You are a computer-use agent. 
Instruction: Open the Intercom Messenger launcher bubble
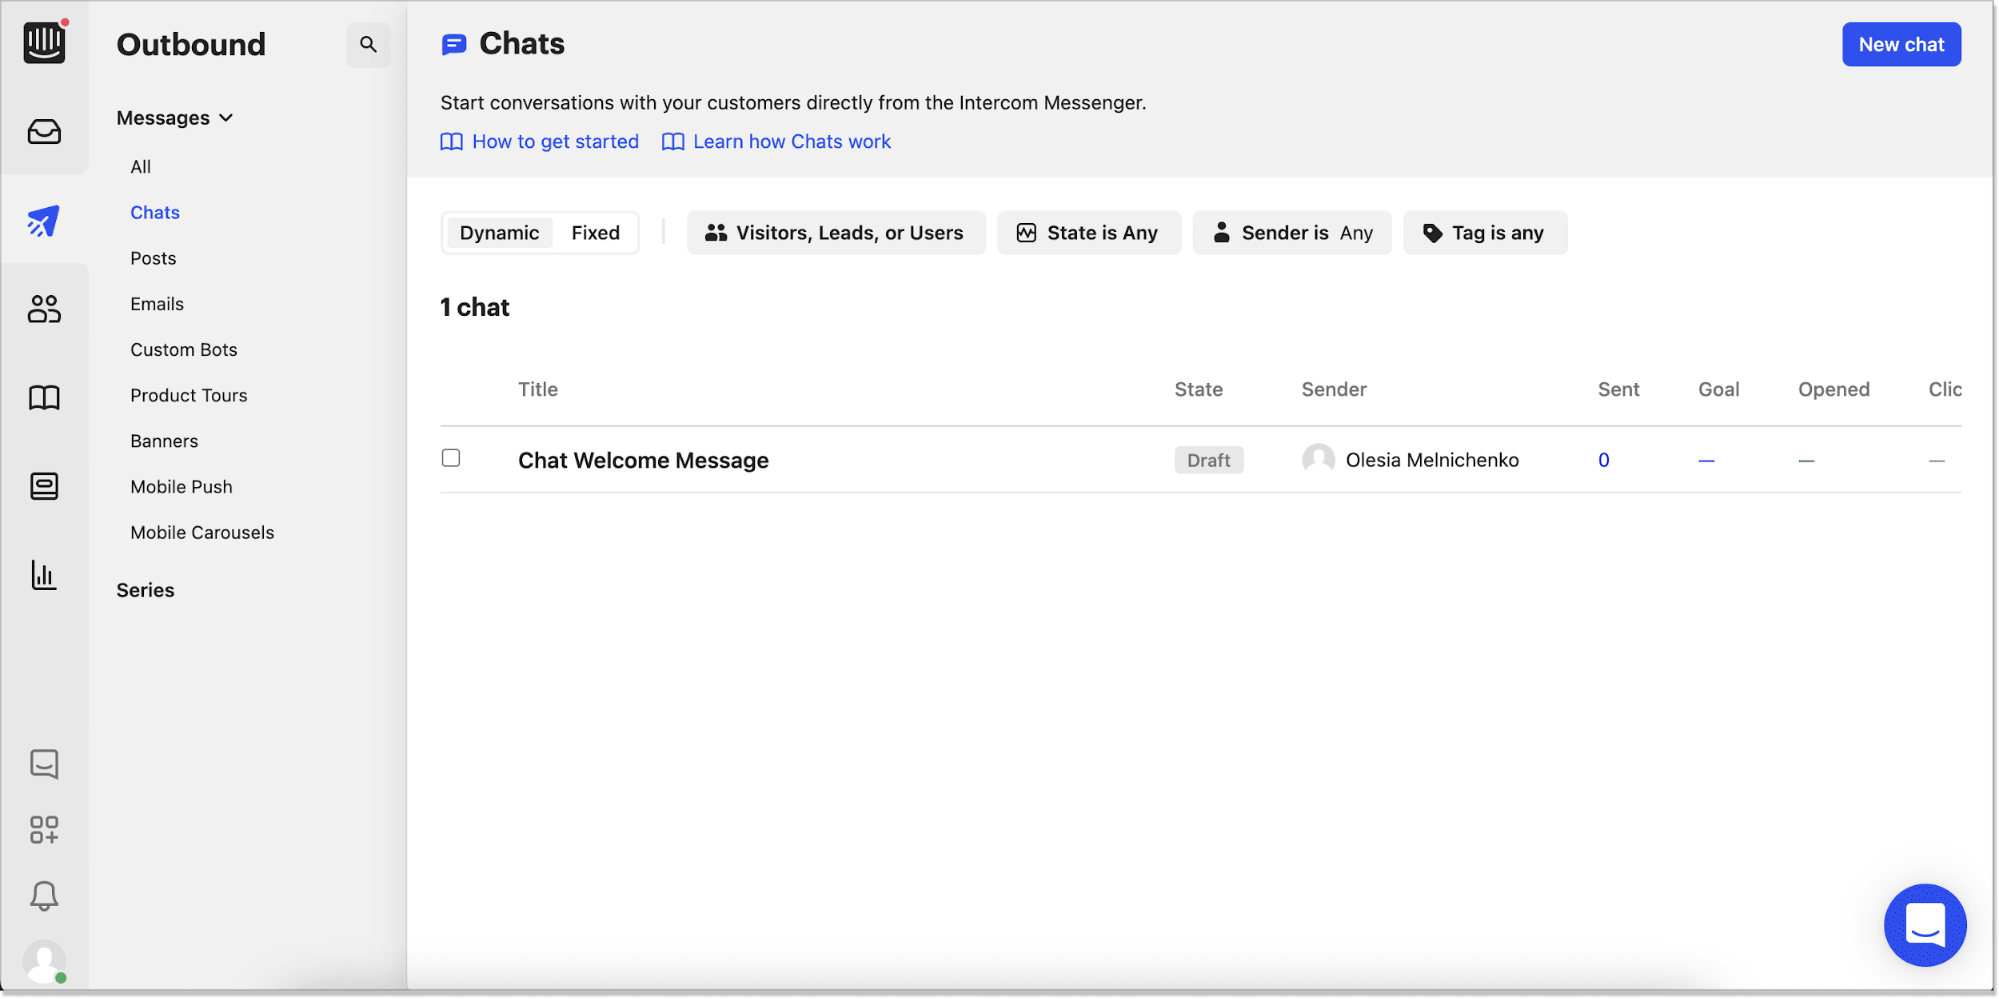click(1924, 925)
